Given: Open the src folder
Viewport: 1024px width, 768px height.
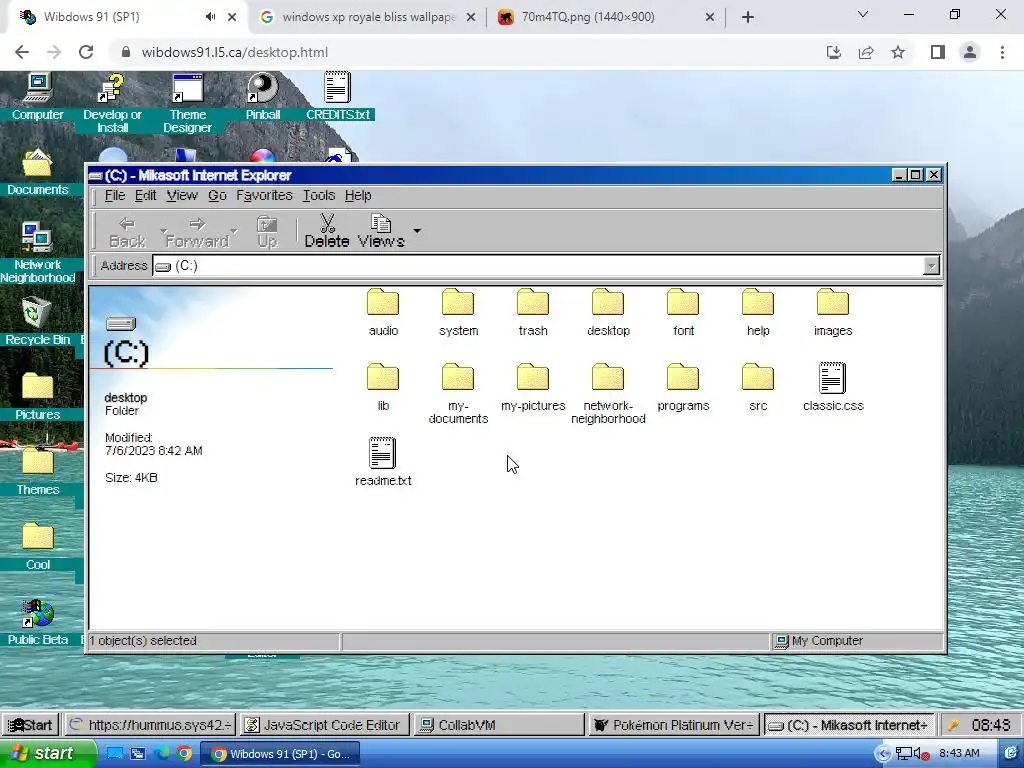Looking at the screenshot, I should click(758, 388).
